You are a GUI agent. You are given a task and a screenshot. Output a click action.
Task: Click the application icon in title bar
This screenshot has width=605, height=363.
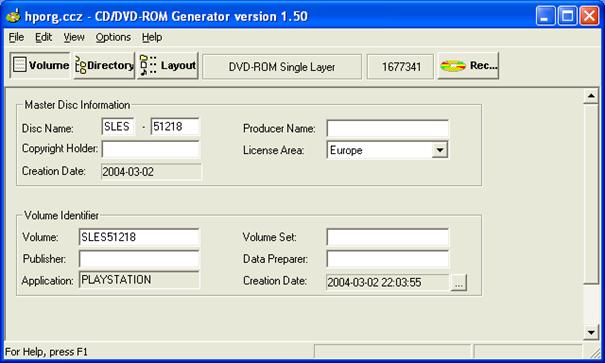coord(13,16)
